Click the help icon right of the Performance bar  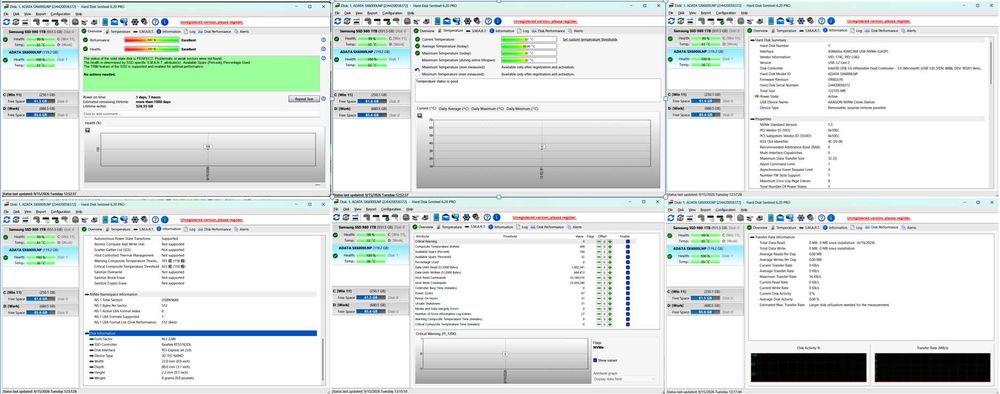[x=323, y=40]
